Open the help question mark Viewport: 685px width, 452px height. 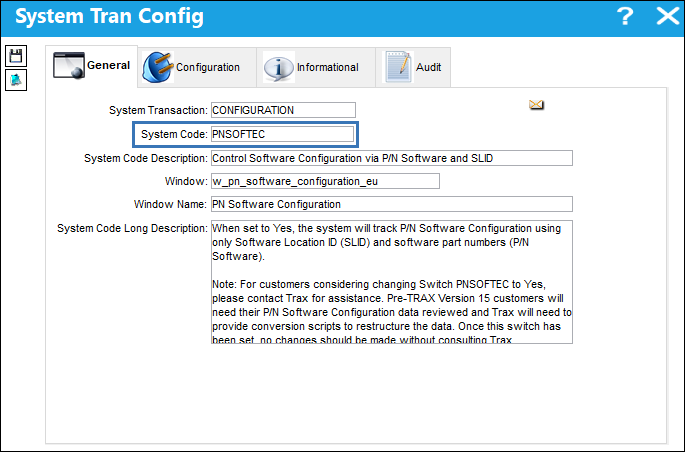[625, 17]
